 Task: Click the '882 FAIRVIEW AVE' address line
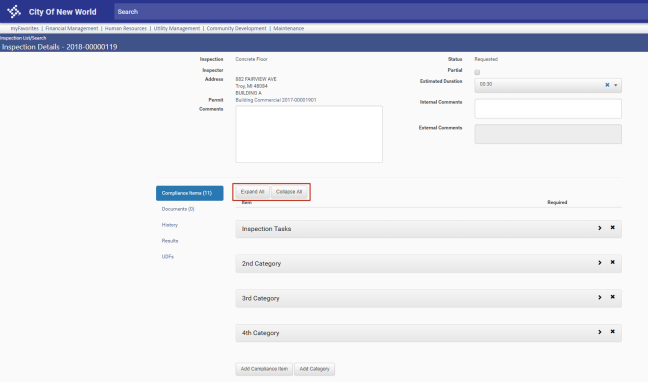coord(256,79)
